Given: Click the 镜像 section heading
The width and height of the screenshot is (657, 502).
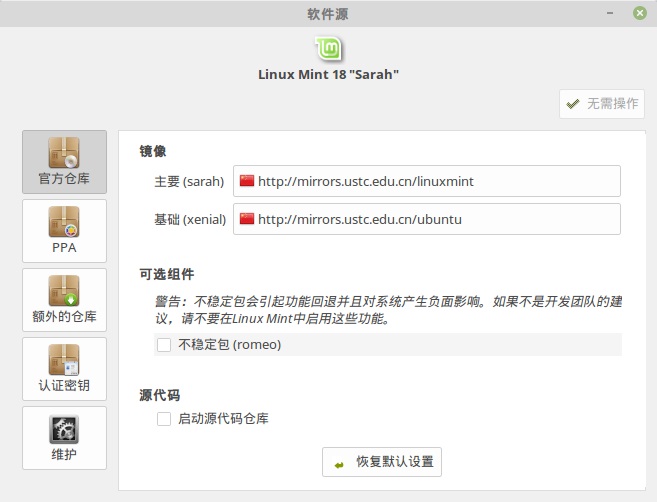Looking at the screenshot, I should [153, 151].
